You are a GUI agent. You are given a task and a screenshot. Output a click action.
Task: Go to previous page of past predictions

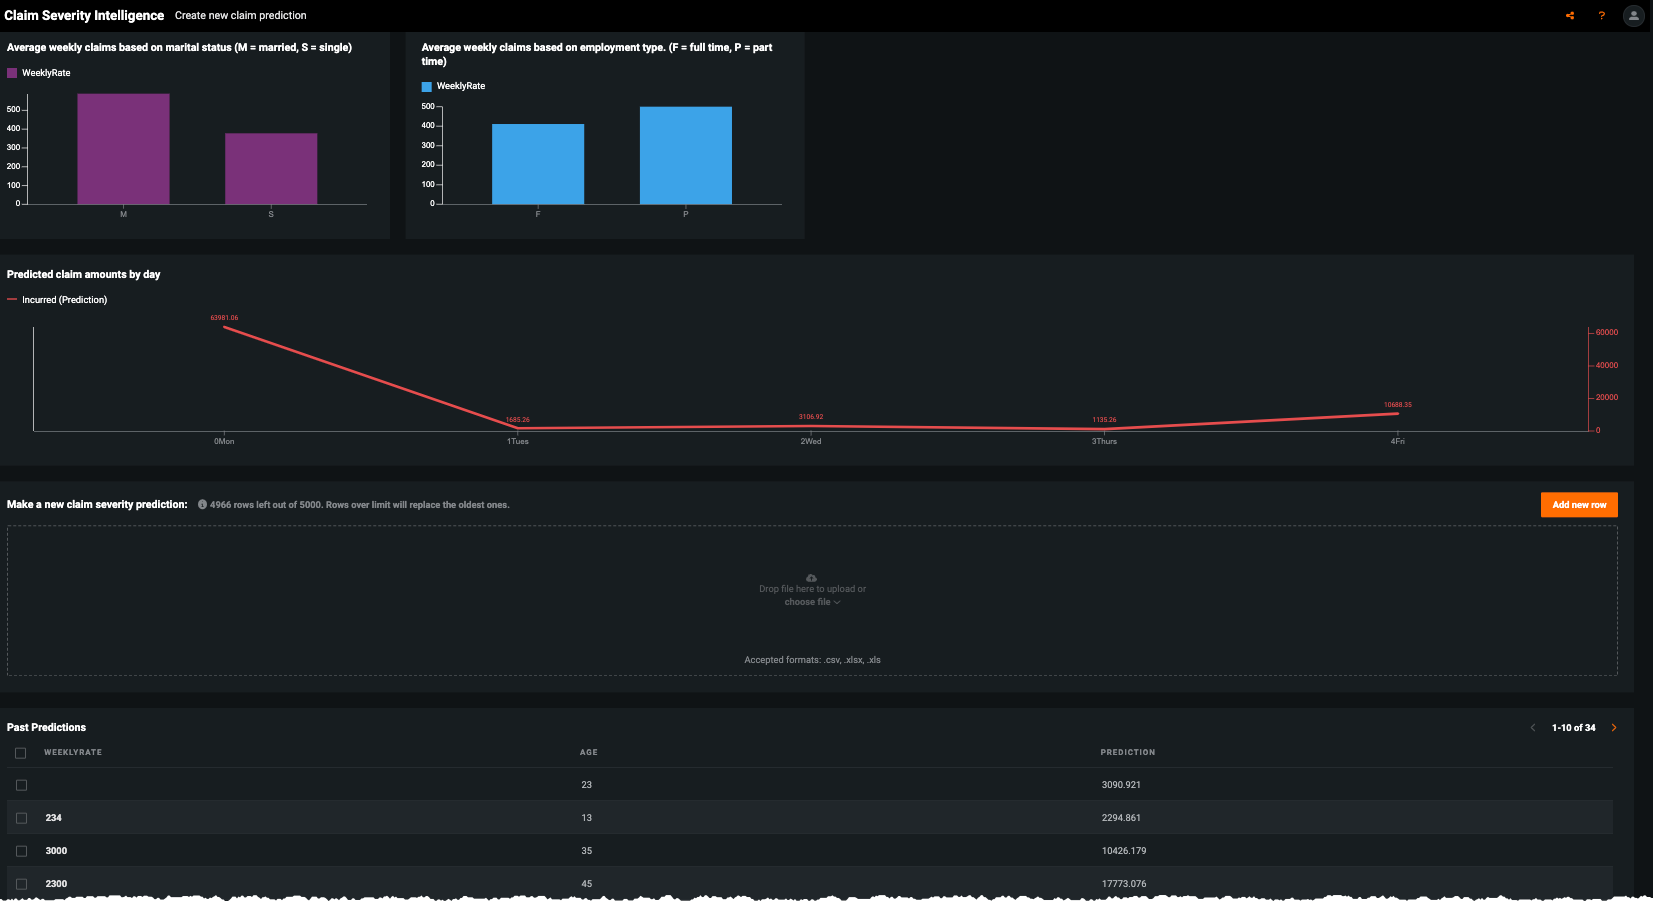click(1532, 728)
